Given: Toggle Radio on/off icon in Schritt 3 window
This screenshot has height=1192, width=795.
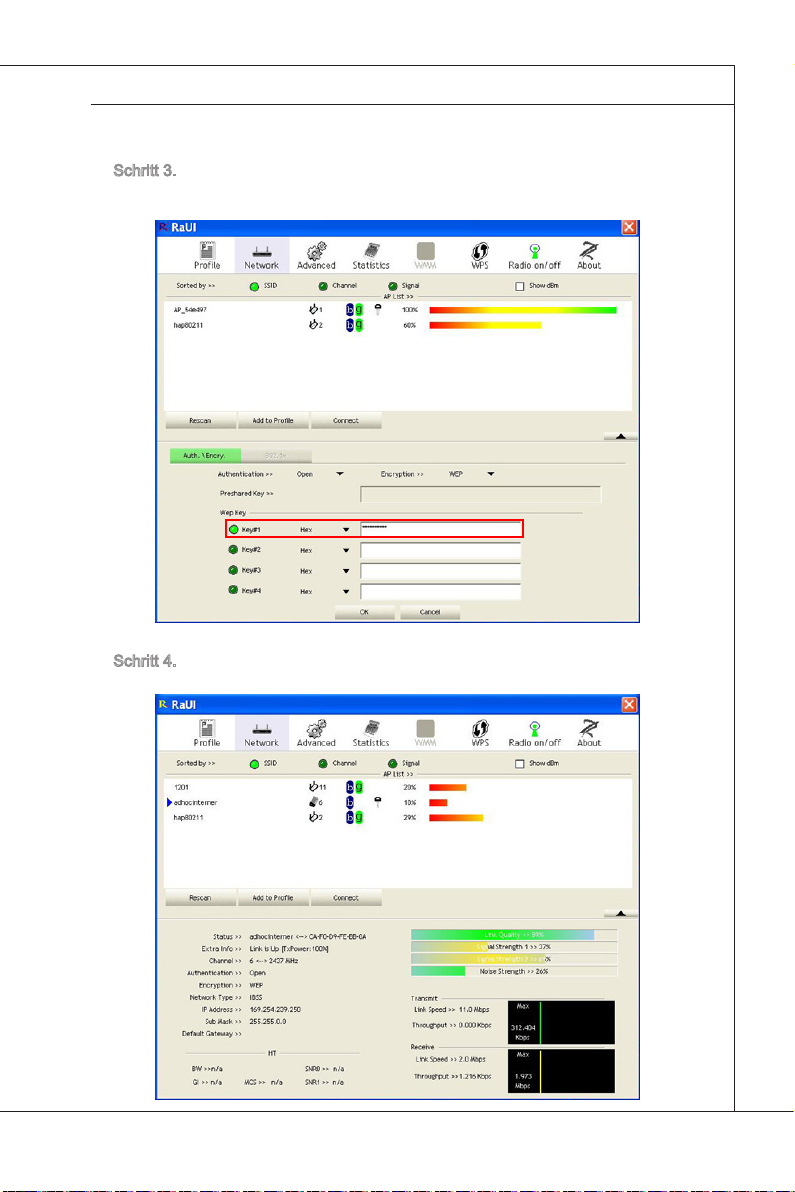Looking at the screenshot, I should click(534, 255).
